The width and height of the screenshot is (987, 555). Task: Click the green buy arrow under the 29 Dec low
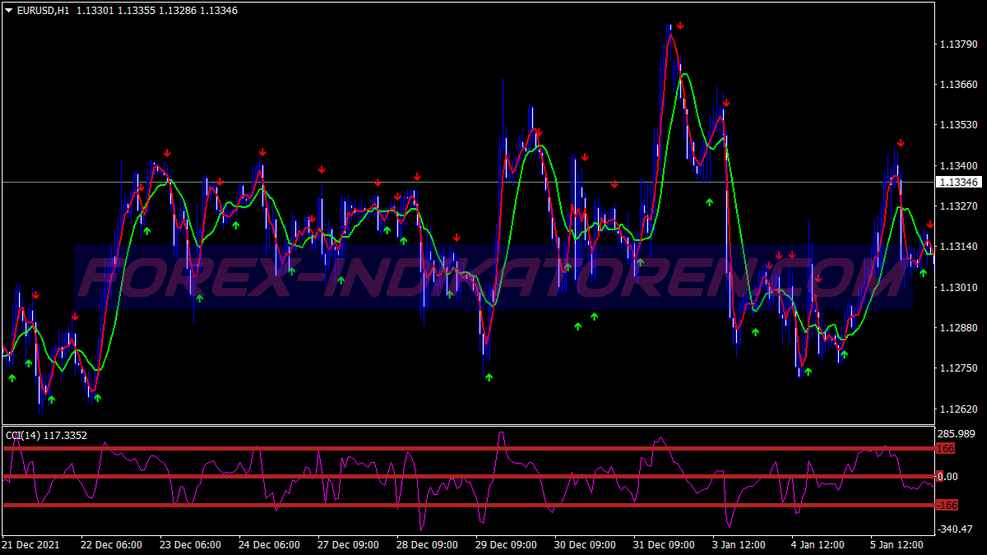(x=489, y=378)
